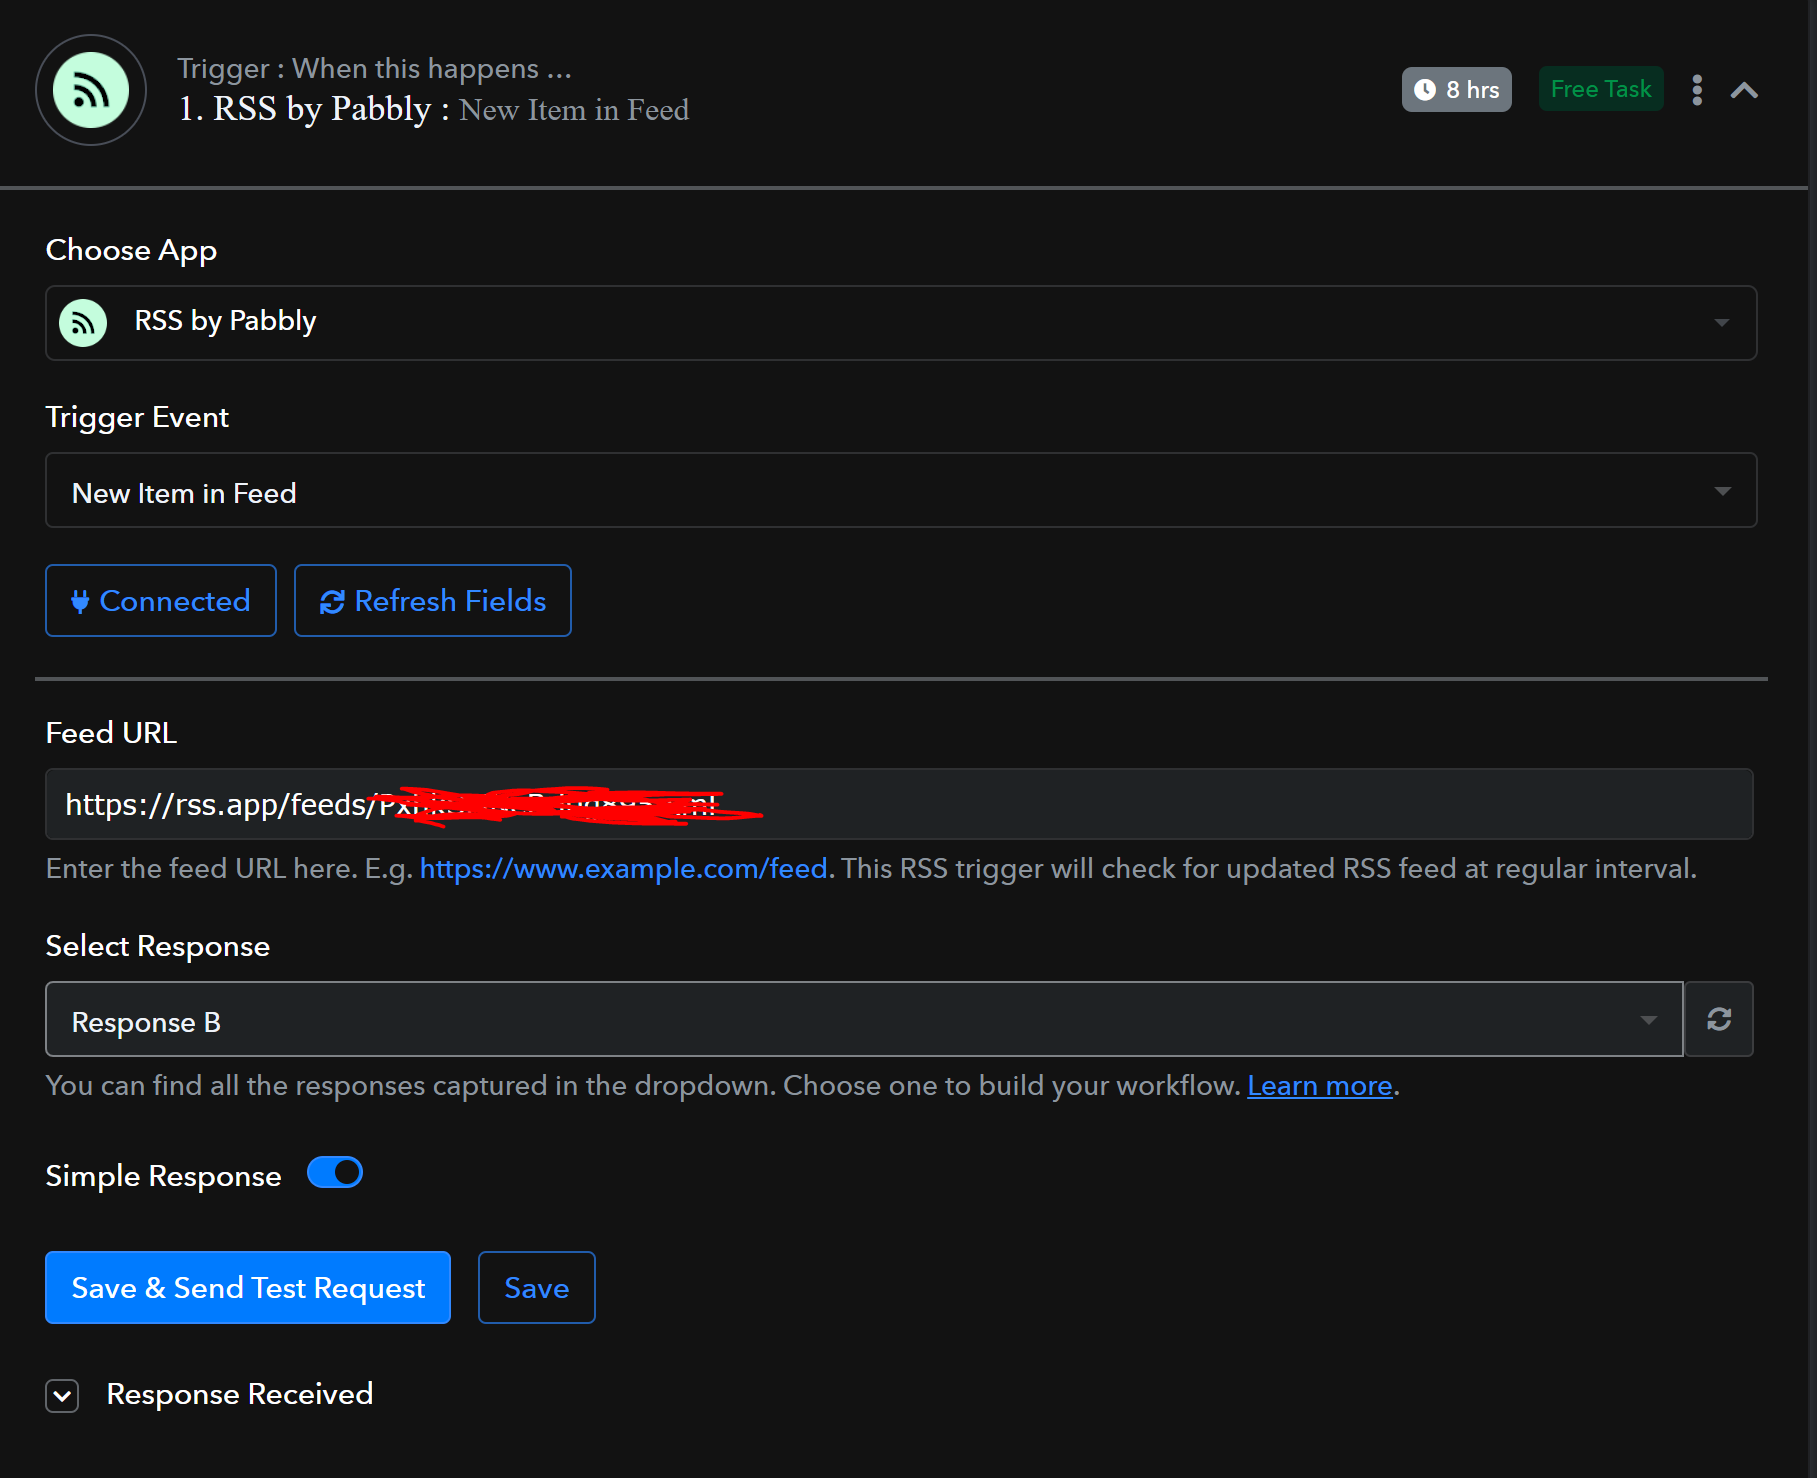Click the 'Simple Response' label
This screenshot has height=1478, width=1817.
pyautogui.click(x=164, y=1176)
